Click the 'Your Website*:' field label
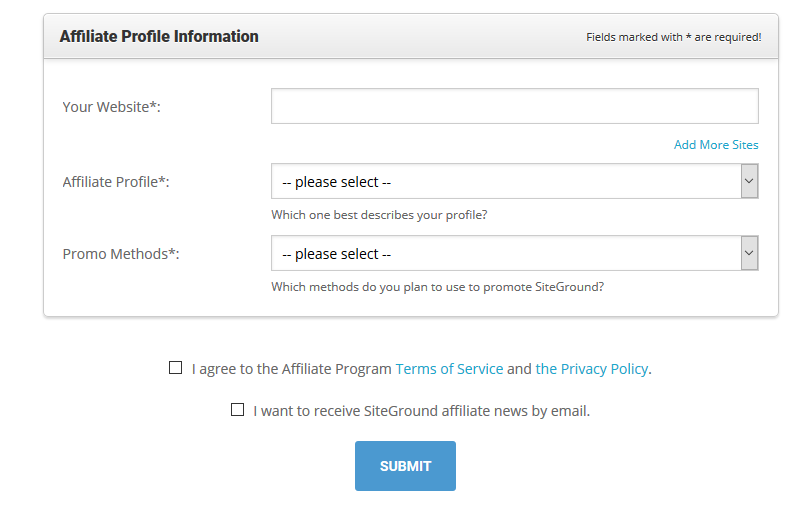801x510 pixels. pos(111,107)
